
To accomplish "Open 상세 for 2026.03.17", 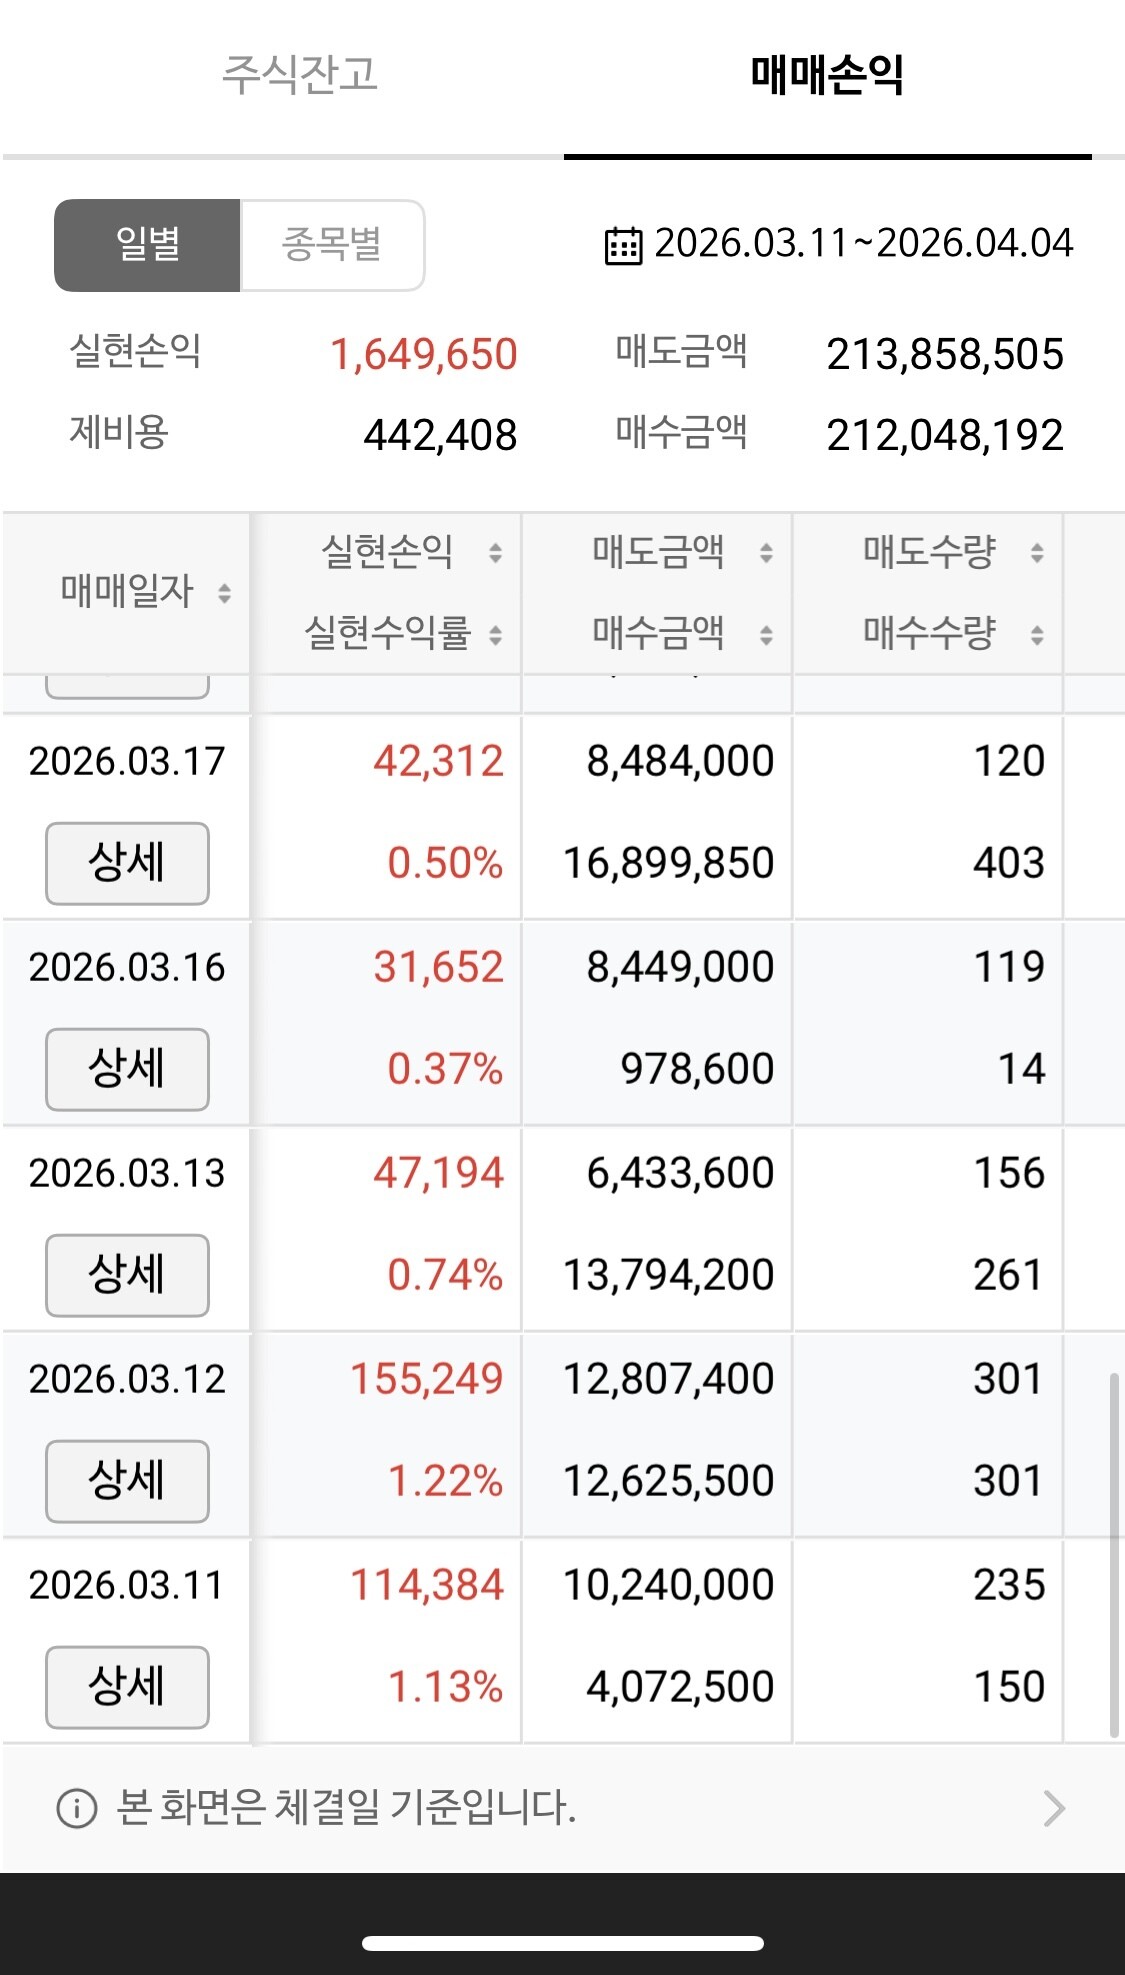I will point(127,863).
